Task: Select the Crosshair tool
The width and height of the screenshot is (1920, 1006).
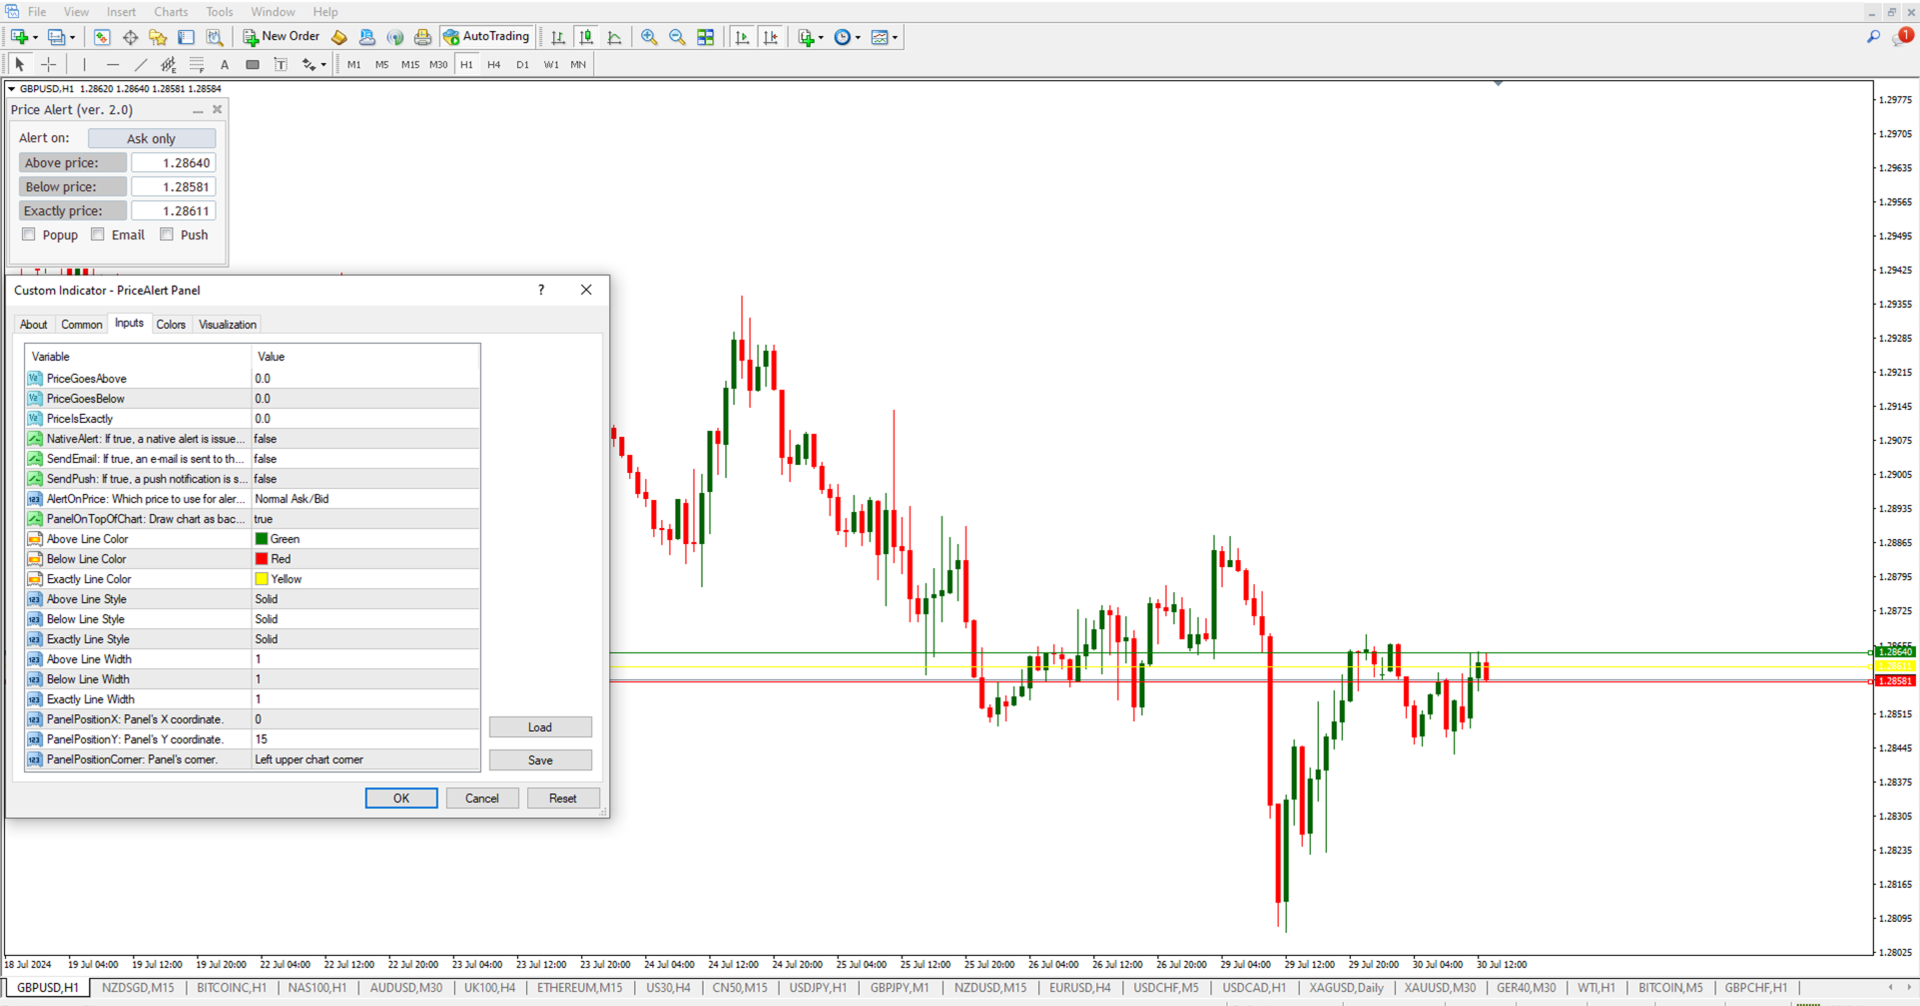Action: pyautogui.click(x=48, y=64)
